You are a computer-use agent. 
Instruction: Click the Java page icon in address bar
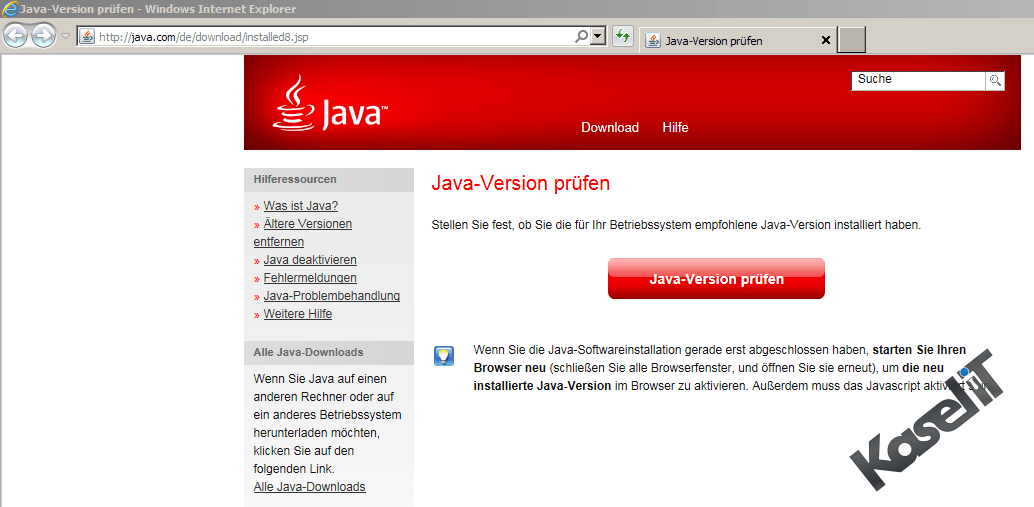pyautogui.click(x=87, y=37)
